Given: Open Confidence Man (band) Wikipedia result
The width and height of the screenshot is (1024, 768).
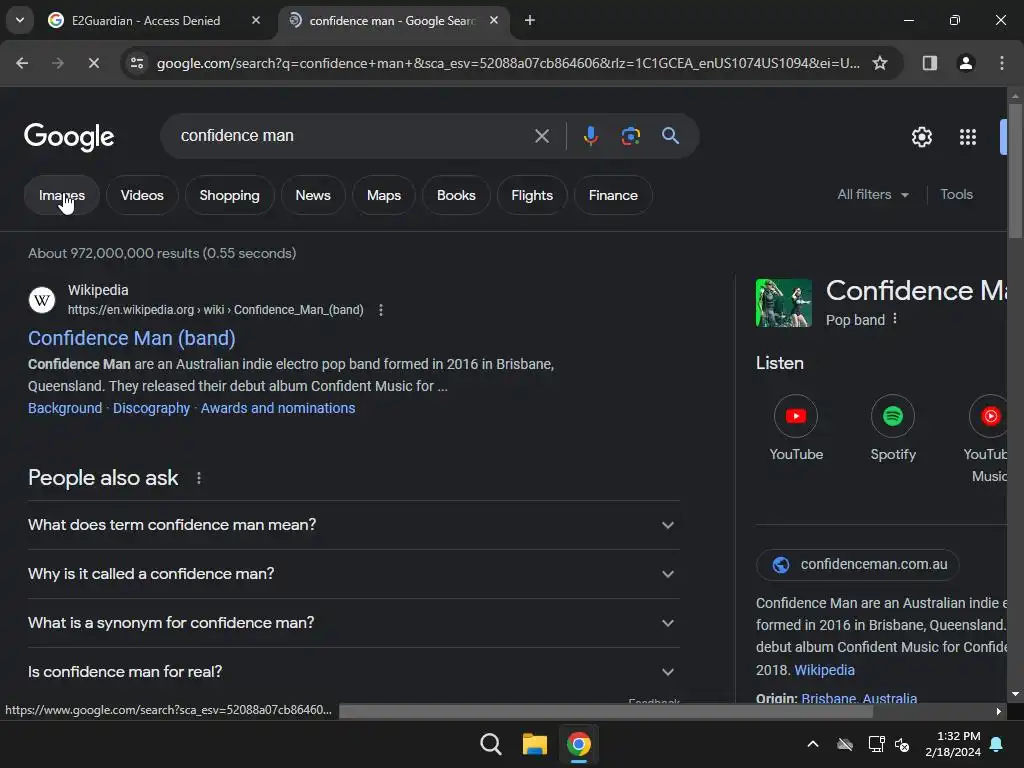Looking at the screenshot, I should [x=131, y=338].
